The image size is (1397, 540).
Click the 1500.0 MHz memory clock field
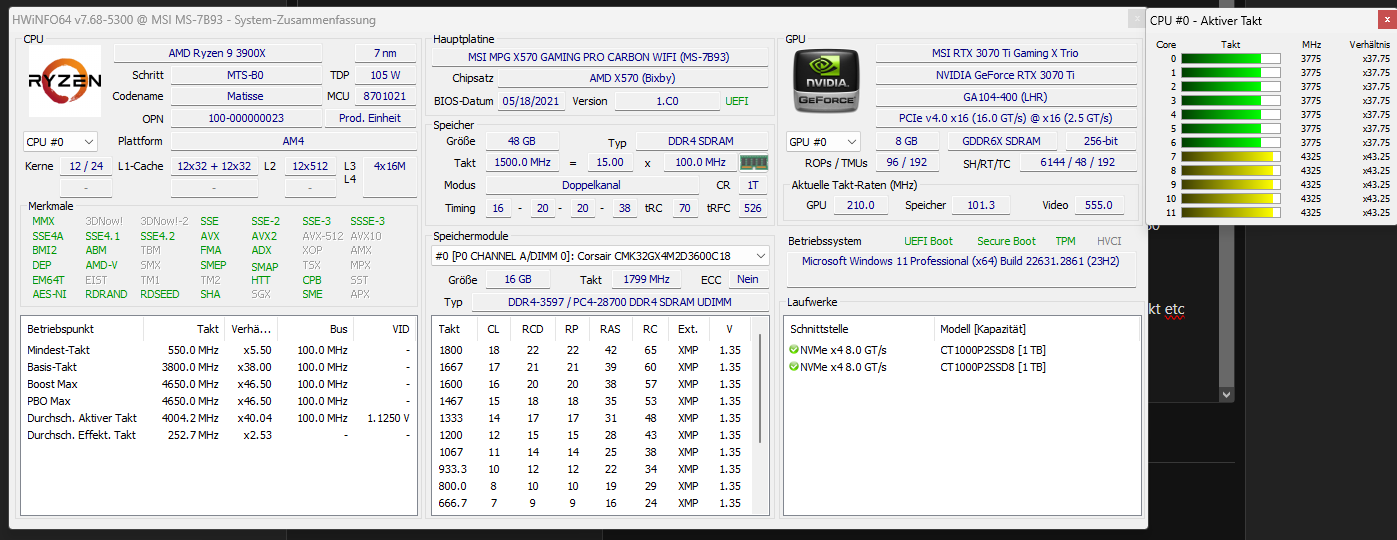pyautogui.click(x=522, y=162)
